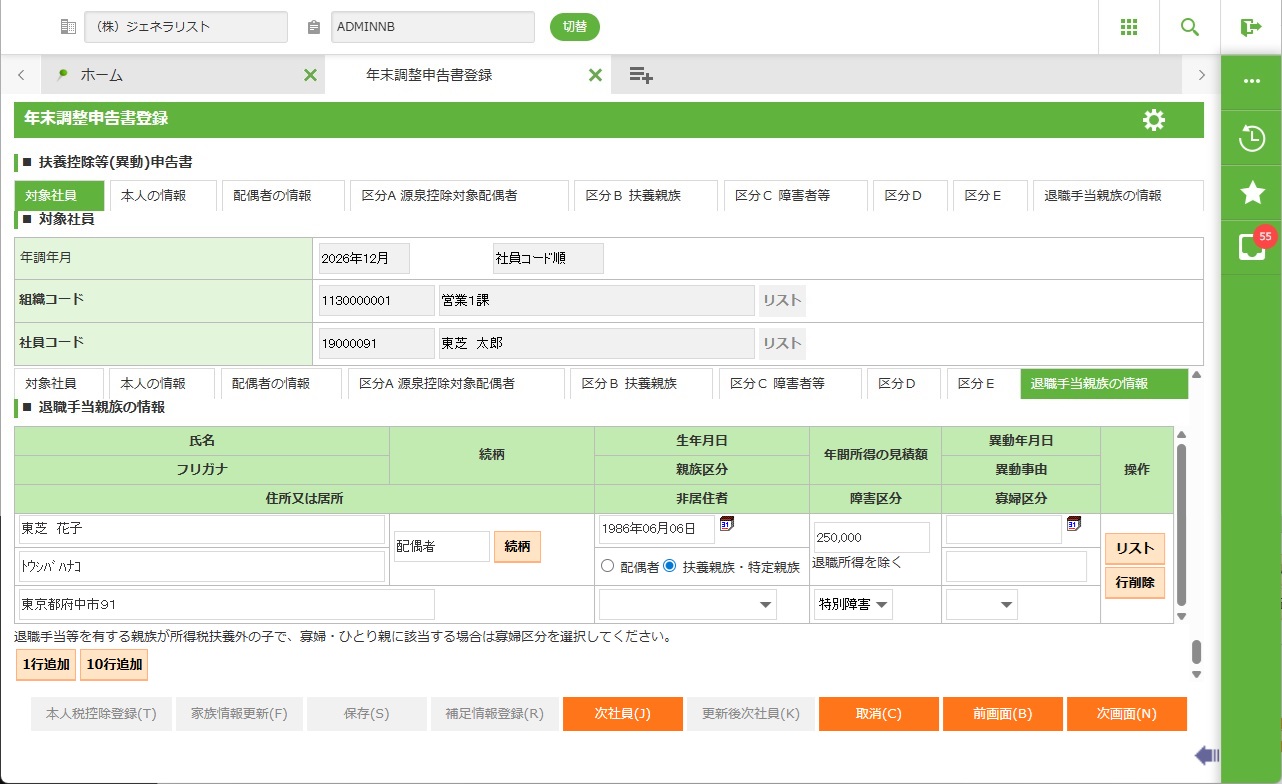Click the 1行追加 button
The width and height of the screenshot is (1282, 784).
click(44, 664)
